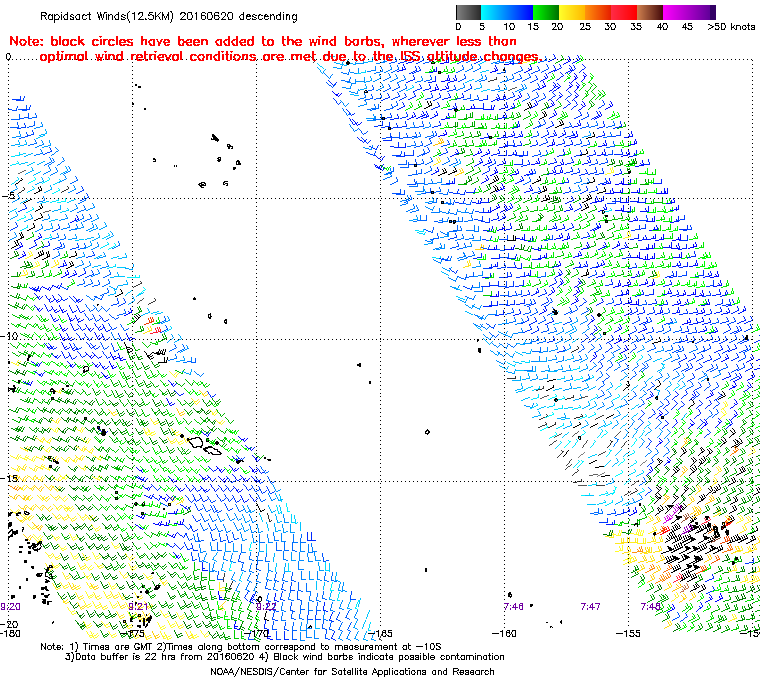Click the red note line starting 'Note: black circles'
This screenshot has height=688, width=760.
(x=263, y=41)
